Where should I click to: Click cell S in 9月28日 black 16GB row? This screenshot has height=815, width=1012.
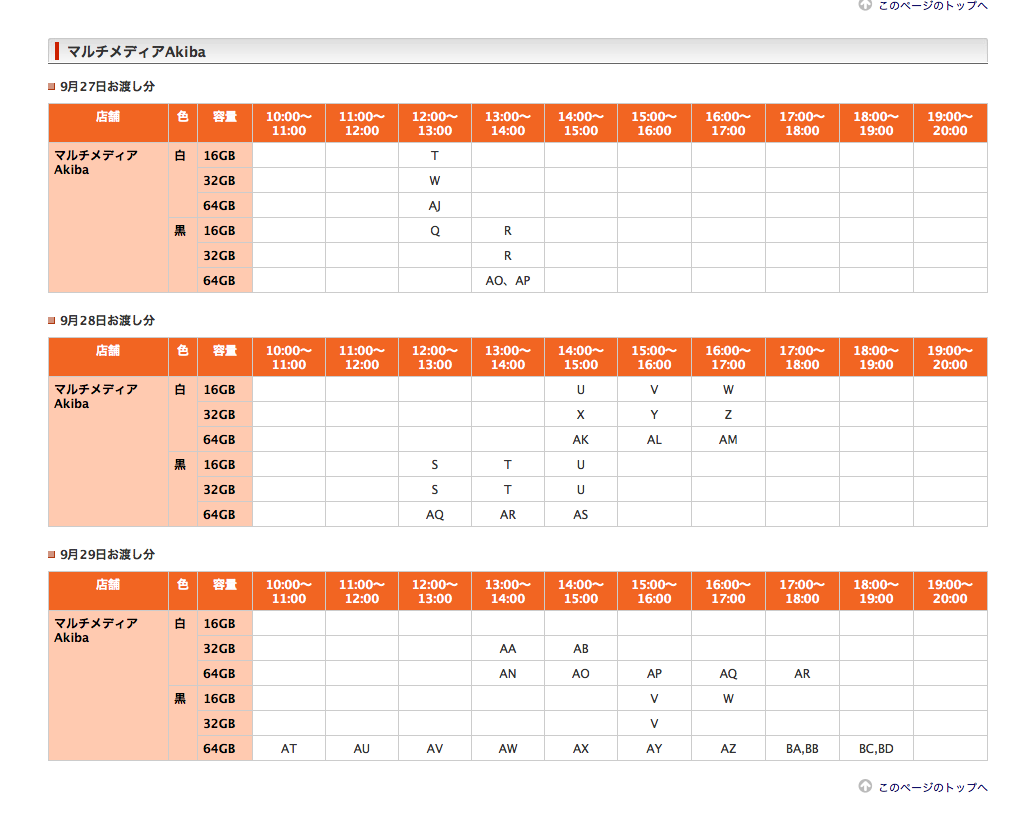(435, 465)
